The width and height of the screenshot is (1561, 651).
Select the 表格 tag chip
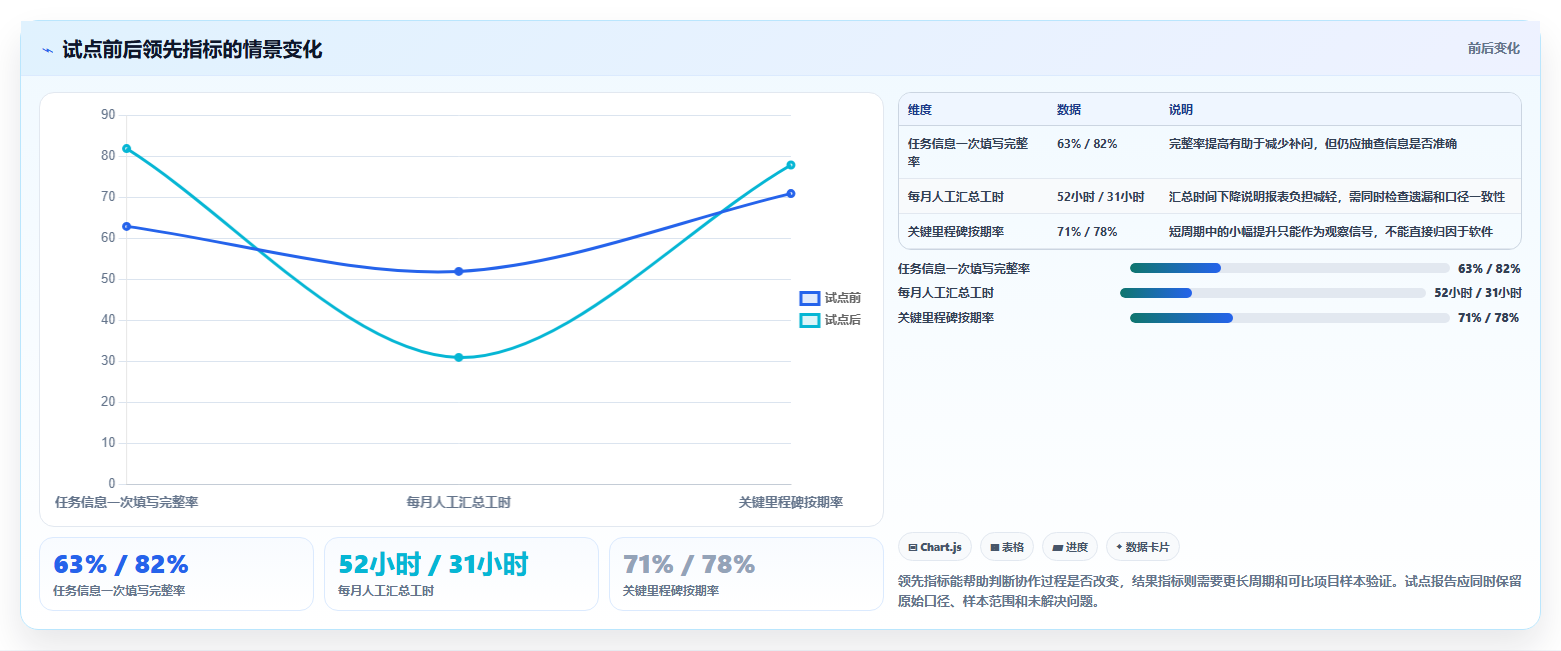coord(1007,547)
